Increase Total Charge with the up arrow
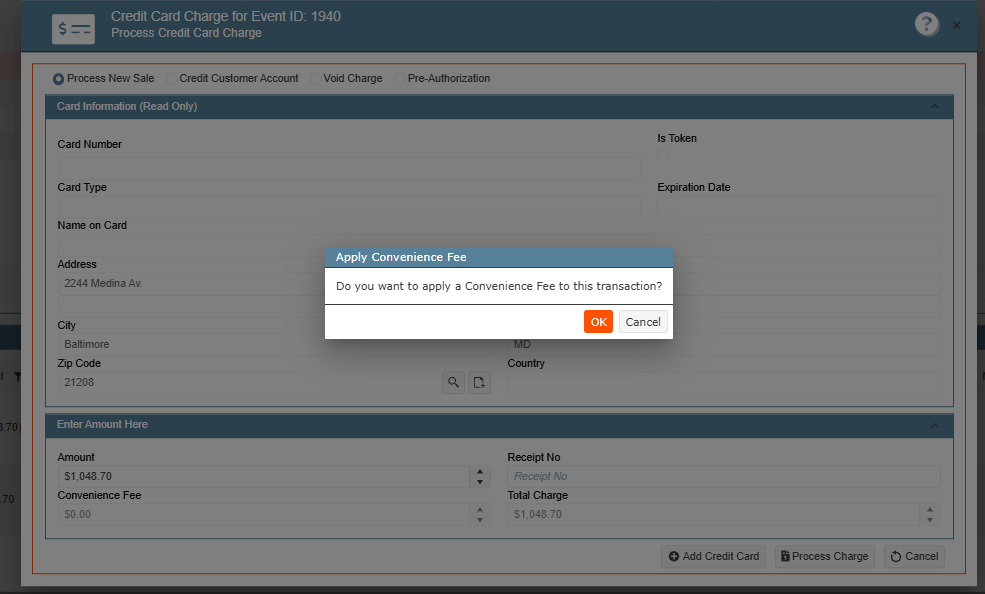Viewport: 985px width, 594px height. pos(930,509)
